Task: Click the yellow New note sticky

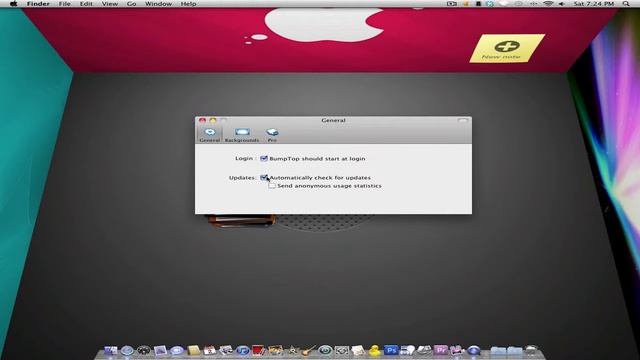Action: pyautogui.click(x=507, y=49)
